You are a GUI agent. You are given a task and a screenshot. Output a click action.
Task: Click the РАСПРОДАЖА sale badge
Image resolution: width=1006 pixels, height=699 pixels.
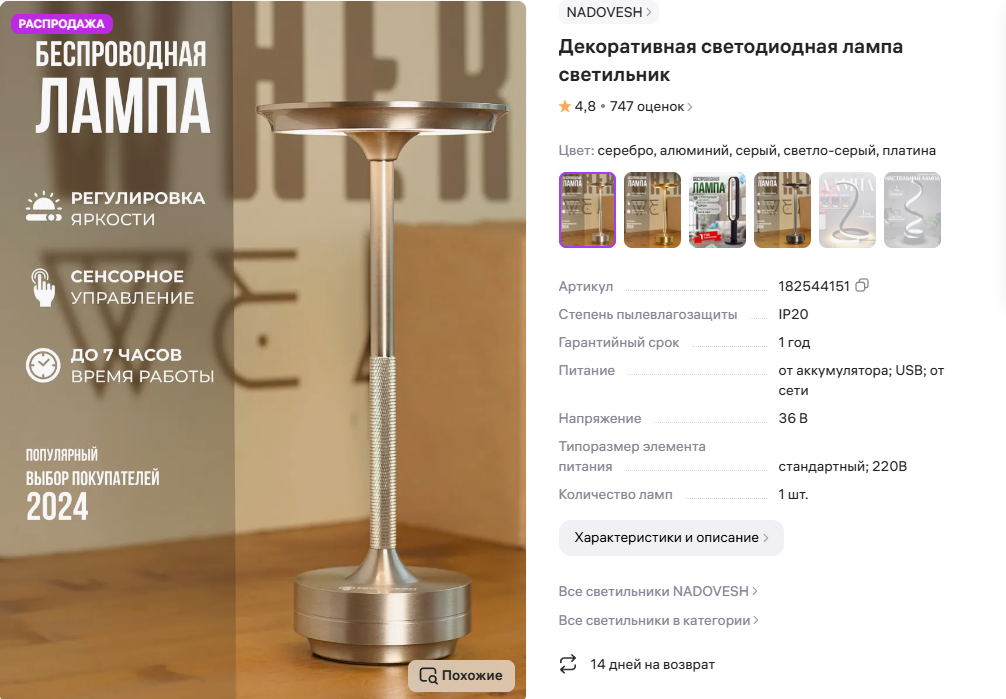pos(62,24)
